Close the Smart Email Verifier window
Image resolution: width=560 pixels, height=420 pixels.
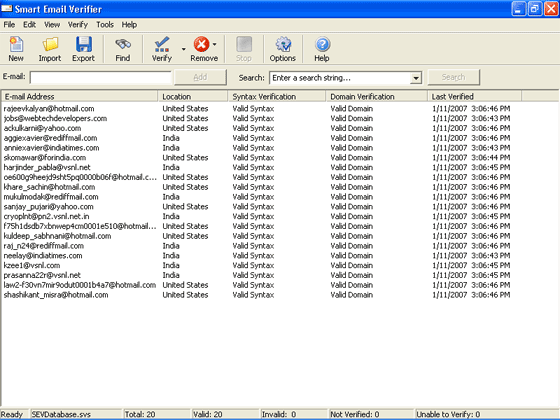[551, 9]
